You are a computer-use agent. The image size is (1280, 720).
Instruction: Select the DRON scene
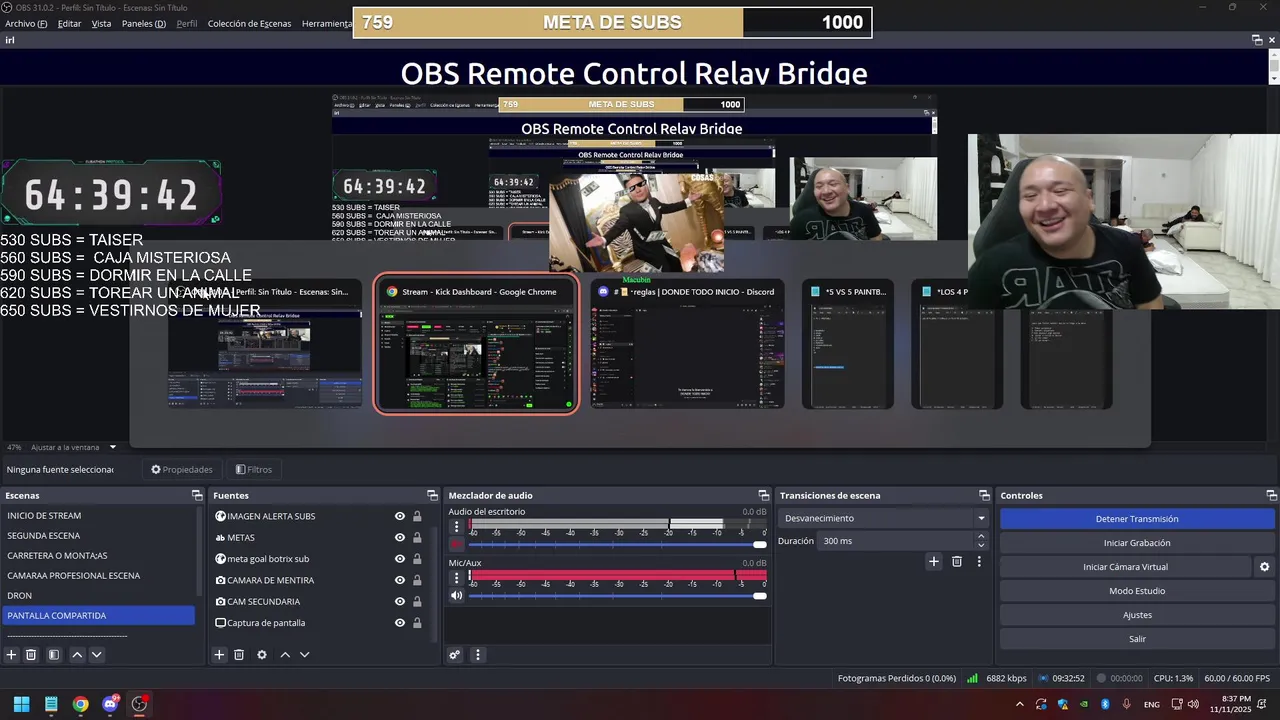[98, 596]
